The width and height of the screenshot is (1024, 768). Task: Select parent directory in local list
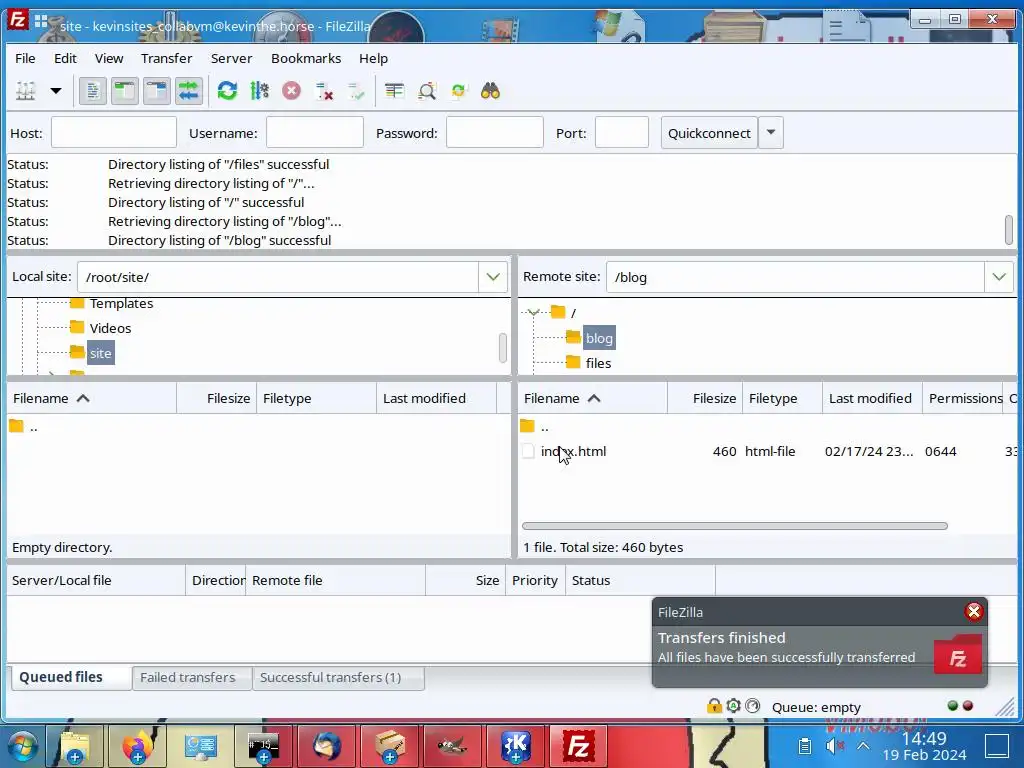[x=33, y=426]
